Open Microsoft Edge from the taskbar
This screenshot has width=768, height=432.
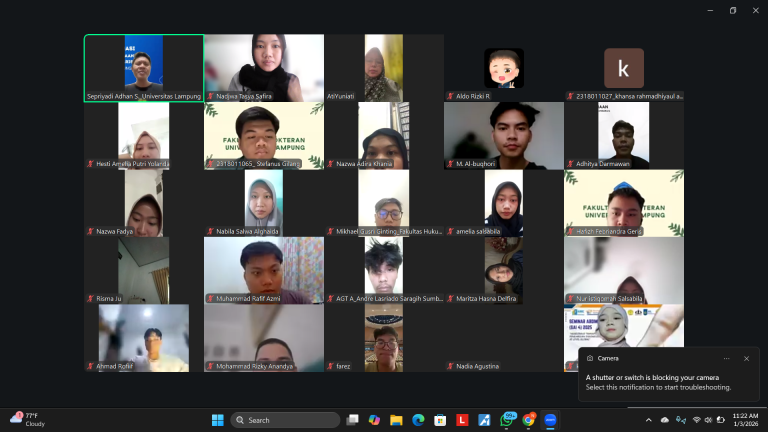tap(418, 420)
